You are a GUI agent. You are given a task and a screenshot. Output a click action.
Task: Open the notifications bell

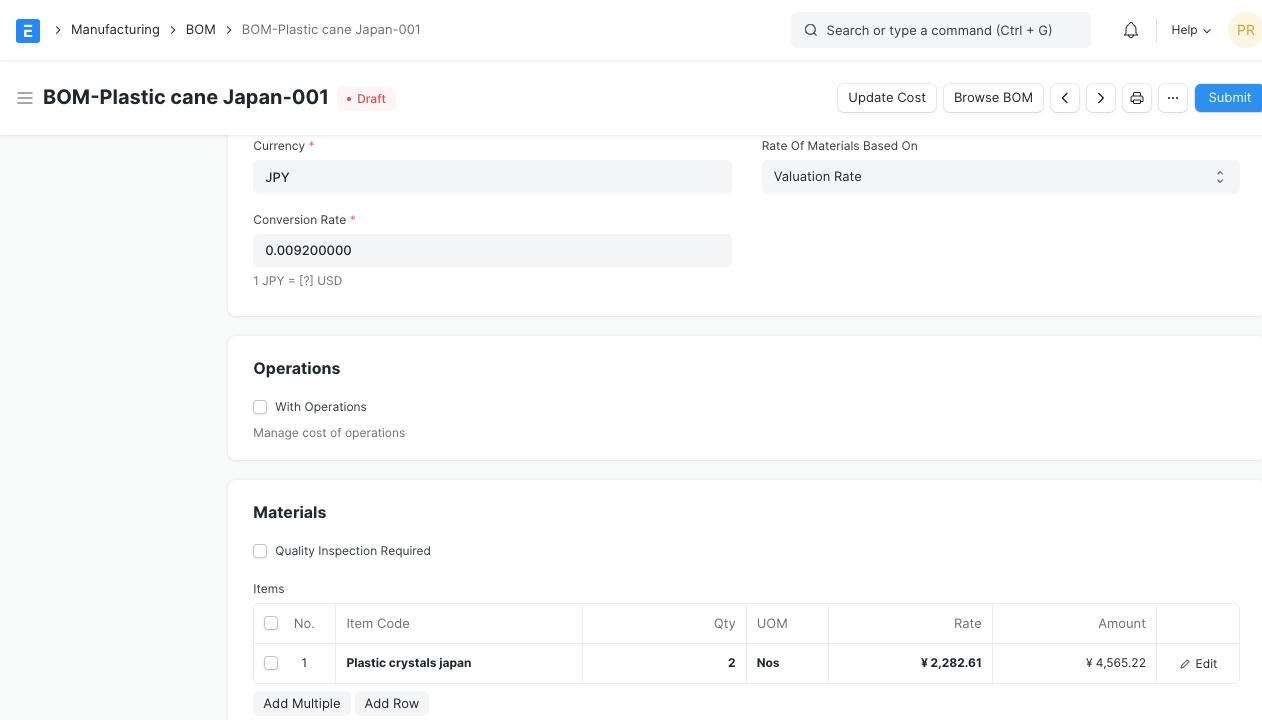point(1131,30)
